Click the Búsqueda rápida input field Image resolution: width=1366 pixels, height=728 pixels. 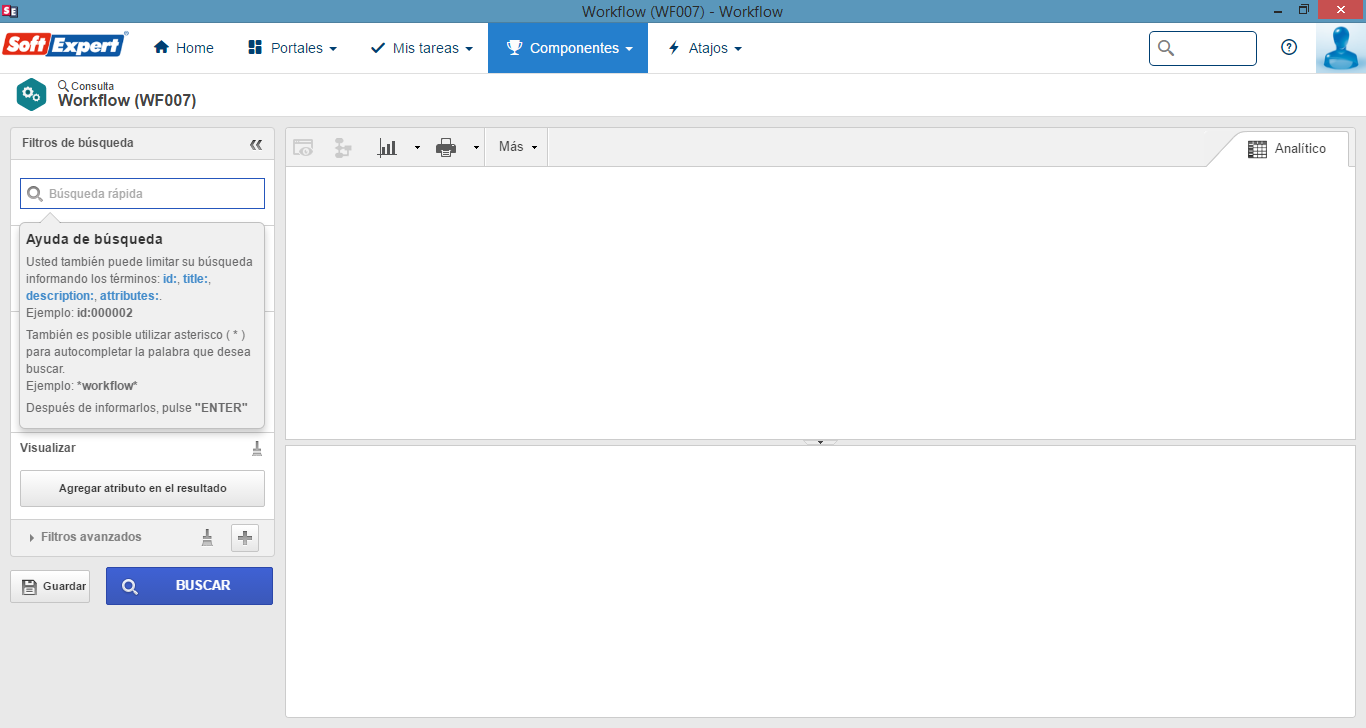(x=142, y=193)
